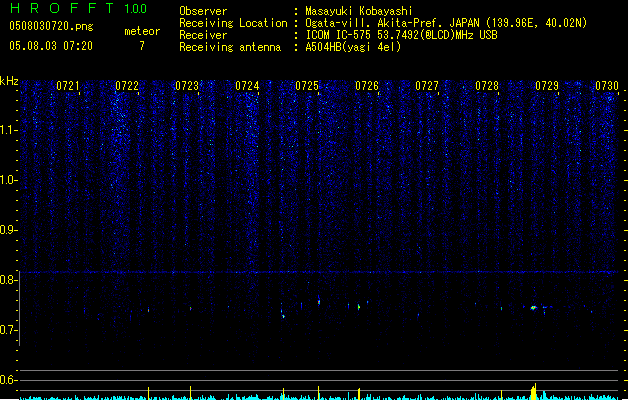Click the 0724 time marker
The width and height of the screenshot is (629, 400).
(247, 86)
